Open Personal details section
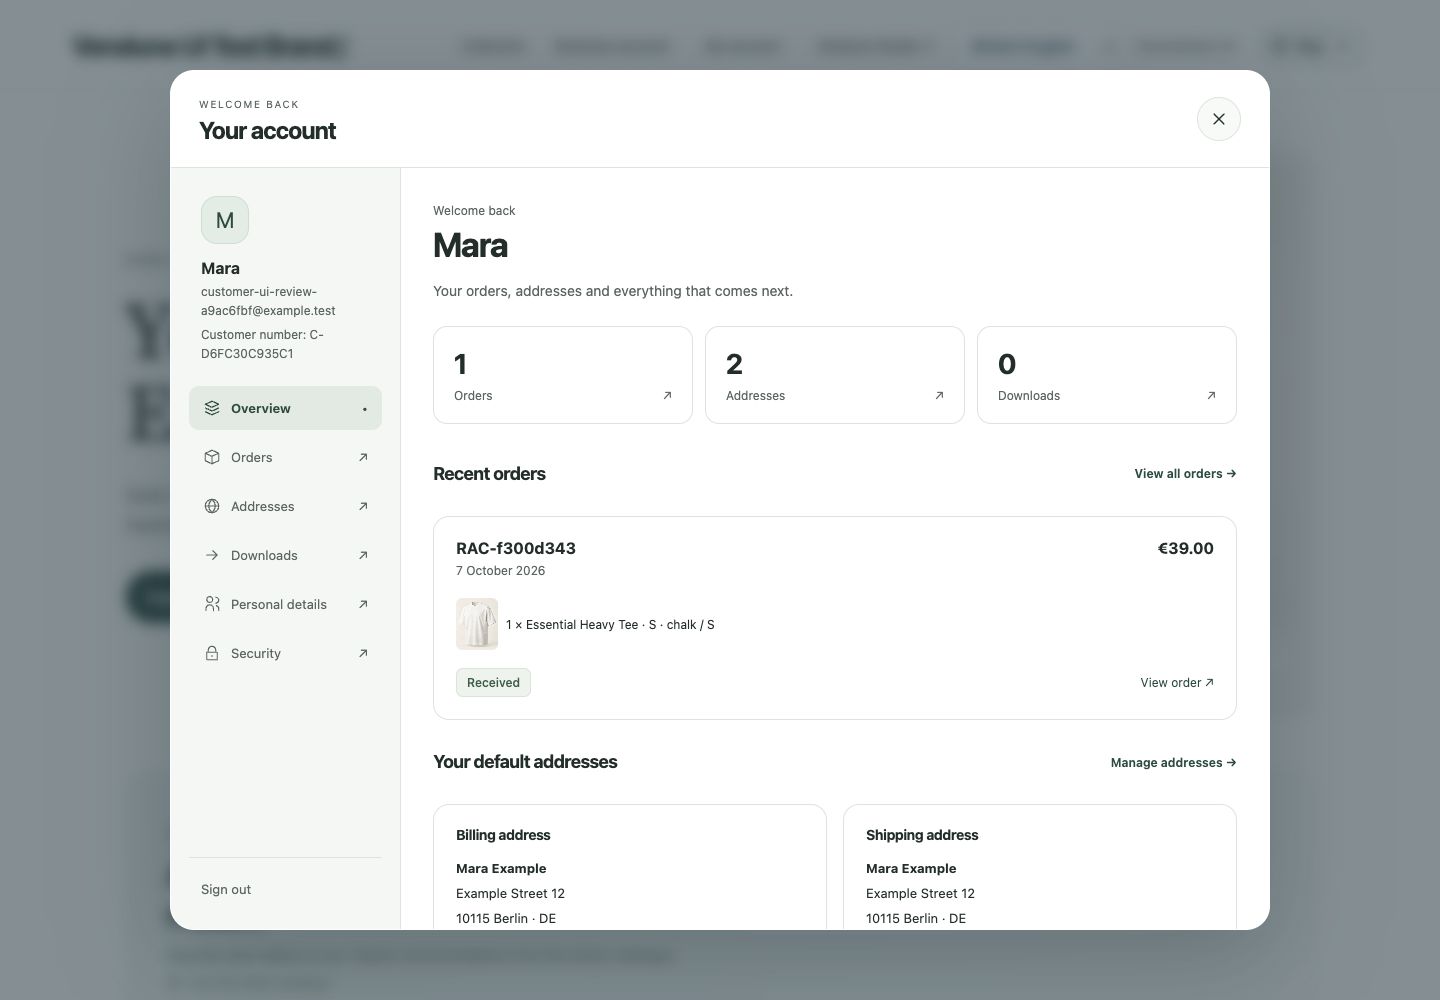 (x=285, y=604)
